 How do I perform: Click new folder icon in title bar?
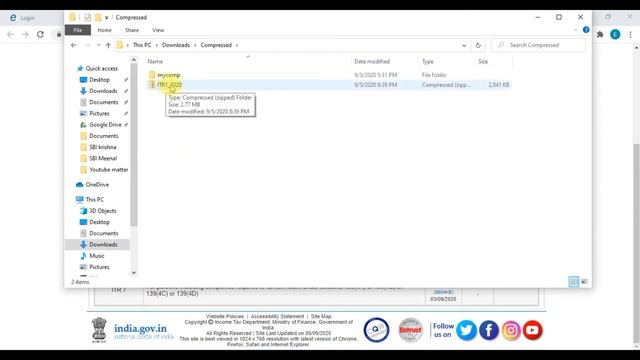point(98,18)
